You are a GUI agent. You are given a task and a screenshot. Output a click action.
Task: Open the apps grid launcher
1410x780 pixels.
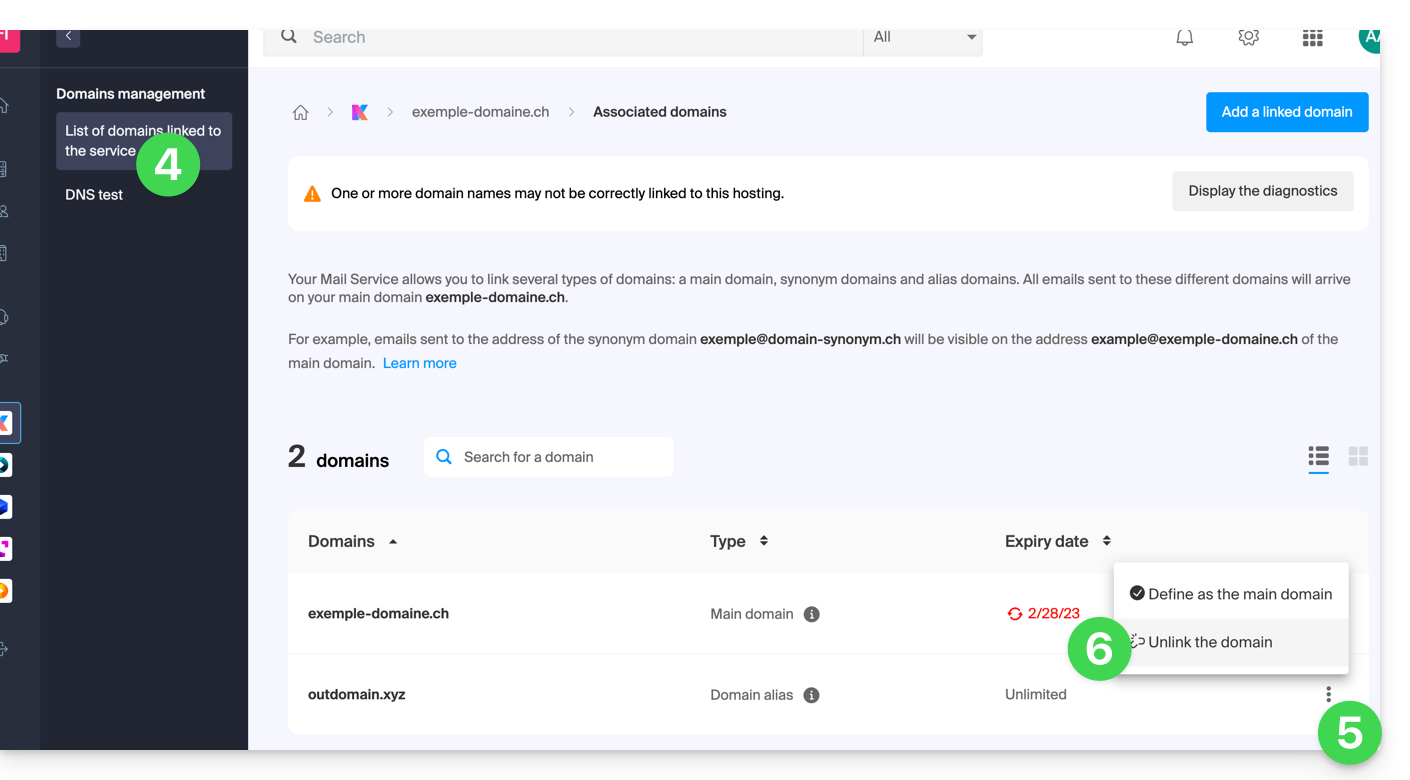tap(1312, 38)
